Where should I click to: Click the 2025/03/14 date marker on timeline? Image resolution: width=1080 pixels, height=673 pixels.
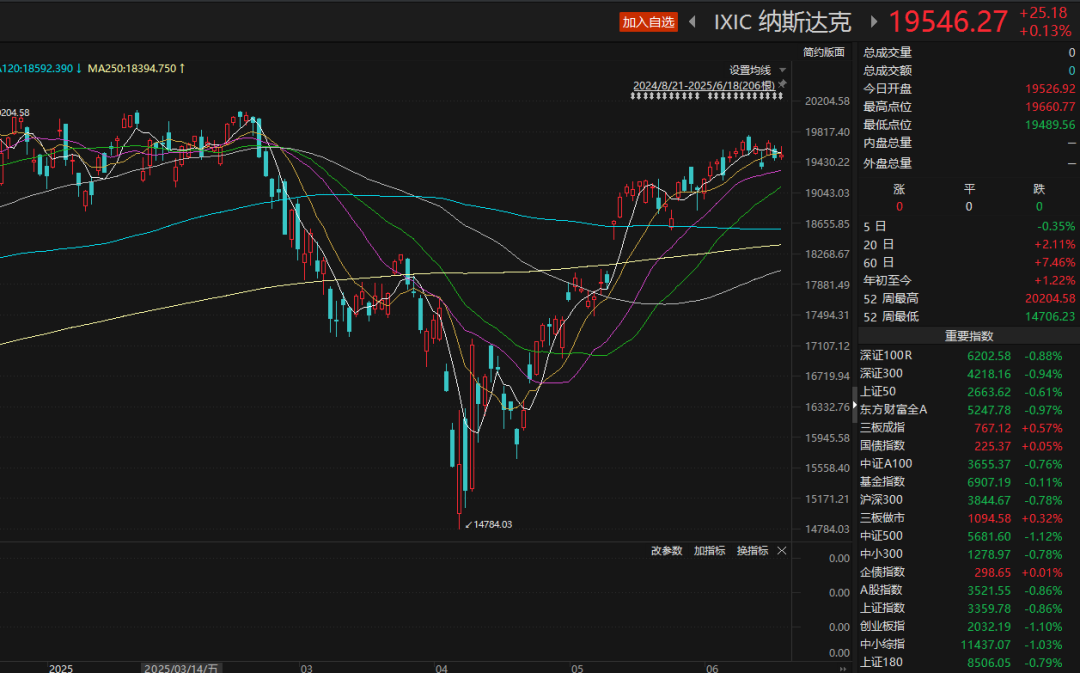click(181, 668)
